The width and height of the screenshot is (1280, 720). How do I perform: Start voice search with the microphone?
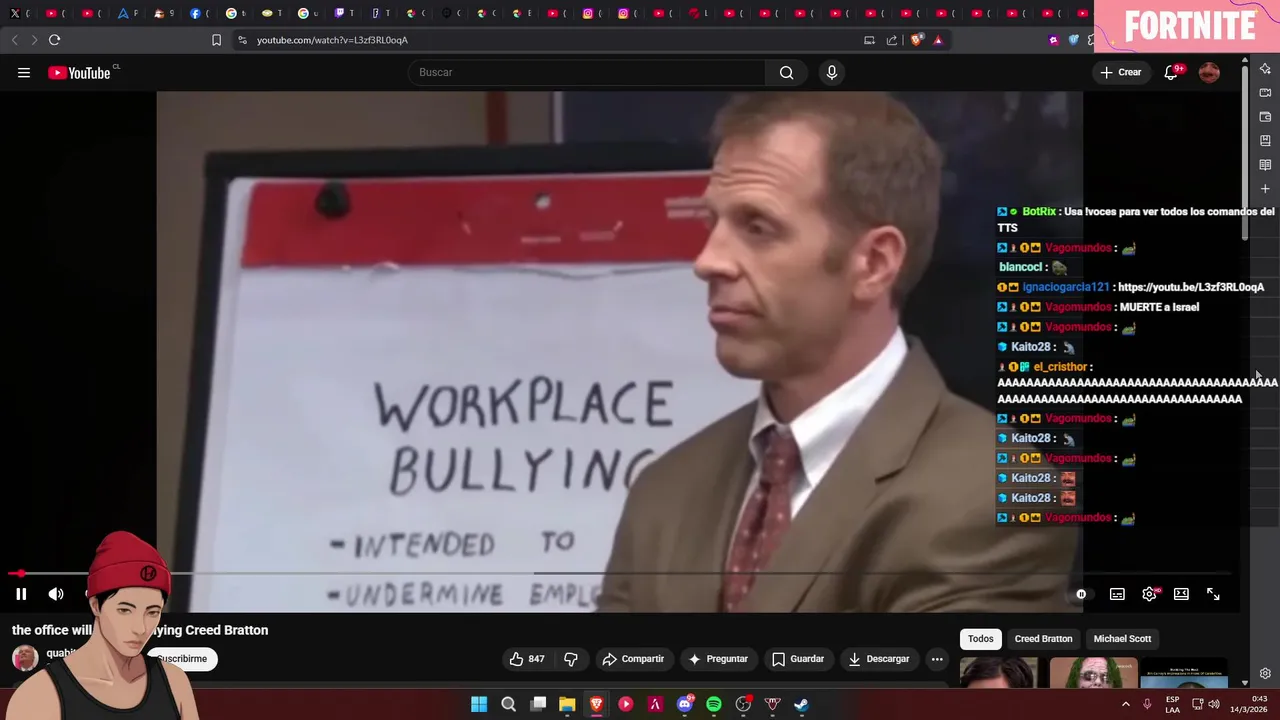[x=831, y=72]
